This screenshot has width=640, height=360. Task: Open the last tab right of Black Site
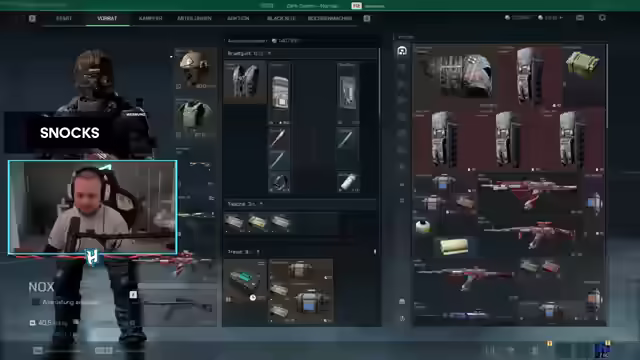330,18
